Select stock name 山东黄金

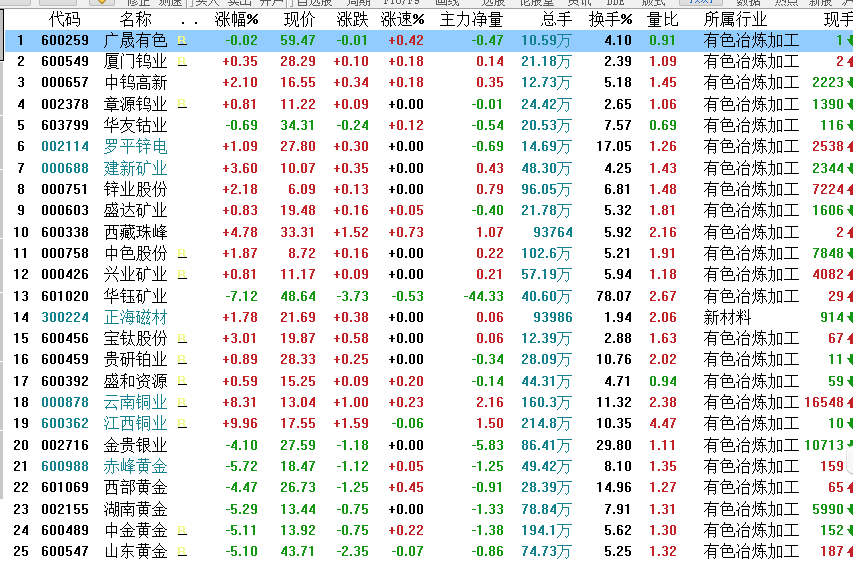(135, 552)
